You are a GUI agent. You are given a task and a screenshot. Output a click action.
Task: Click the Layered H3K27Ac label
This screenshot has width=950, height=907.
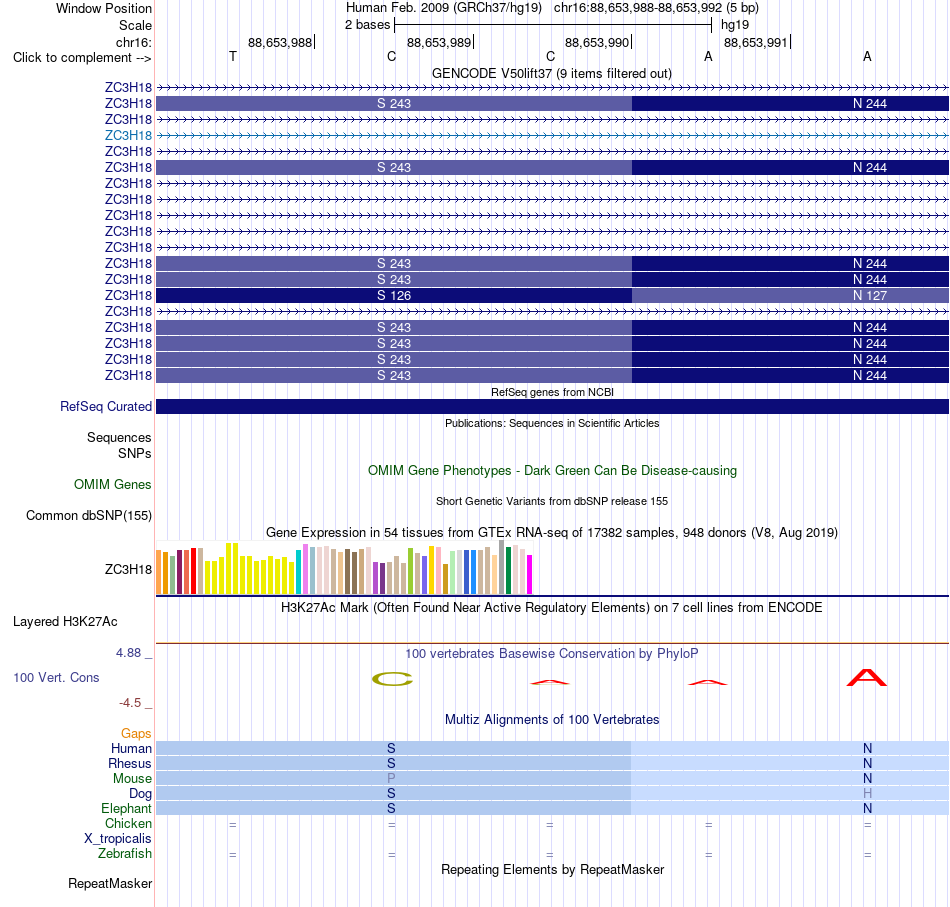[x=65, y=622]
